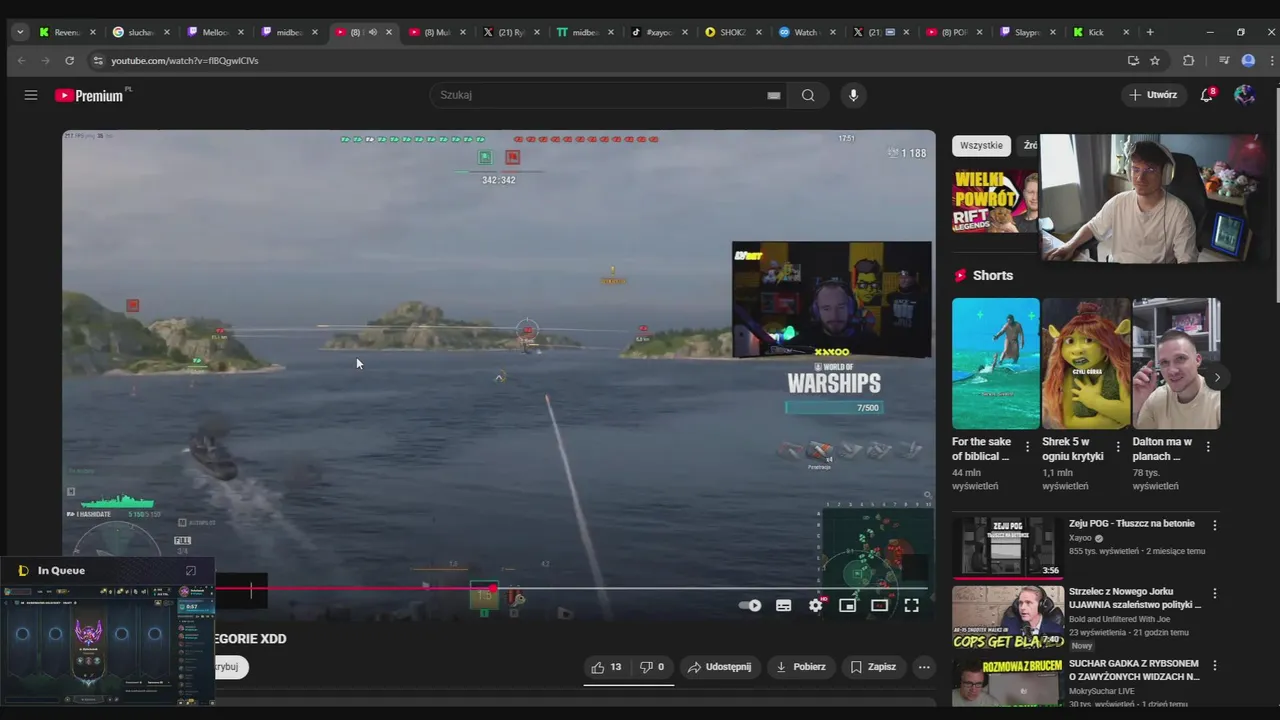The height and width of the screenshot is (720, 1280).
Task: Open the install app icon in address bar
Action: (x=1133, y=61)
